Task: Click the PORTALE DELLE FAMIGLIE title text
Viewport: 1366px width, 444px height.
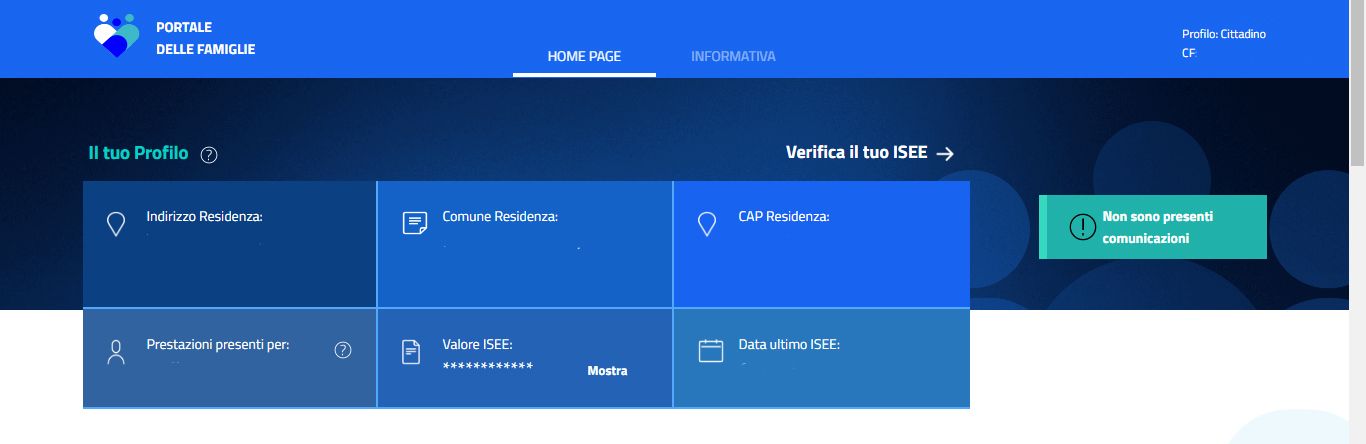Action: click(206, 38)
